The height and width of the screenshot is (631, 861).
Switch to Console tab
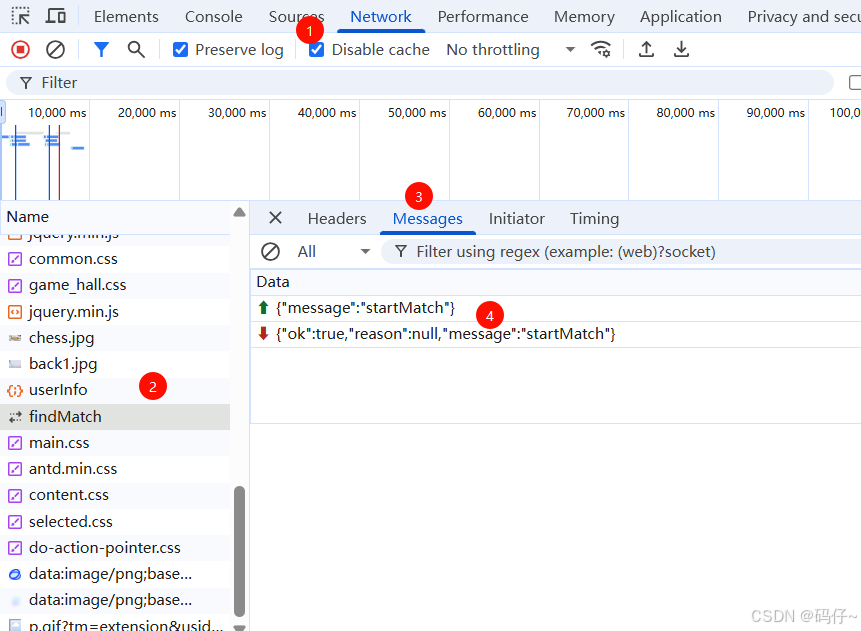tap(214, 16)
